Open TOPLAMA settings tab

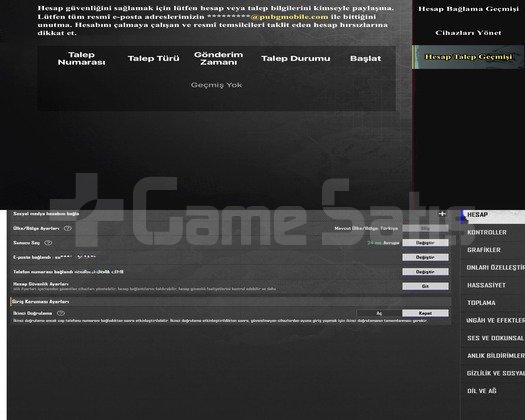point(481,303)
